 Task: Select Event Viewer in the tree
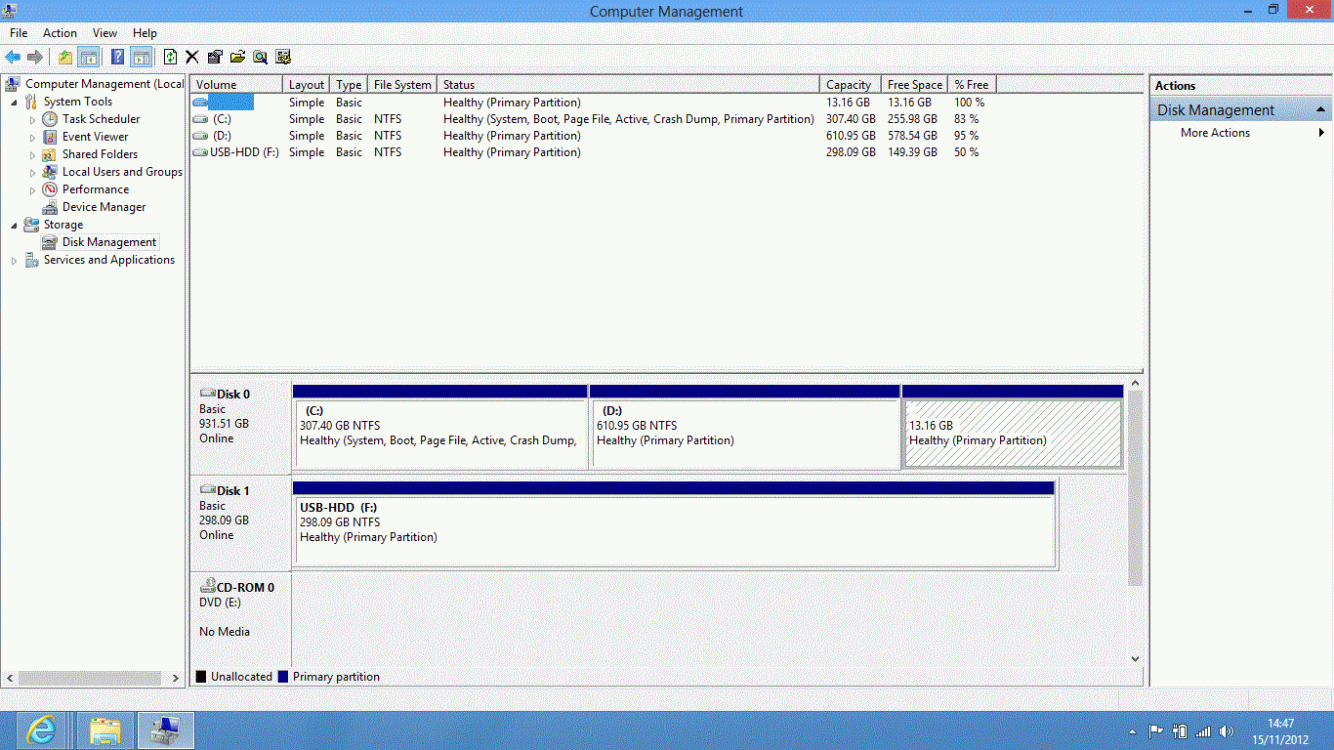click(x=95, y=137)
